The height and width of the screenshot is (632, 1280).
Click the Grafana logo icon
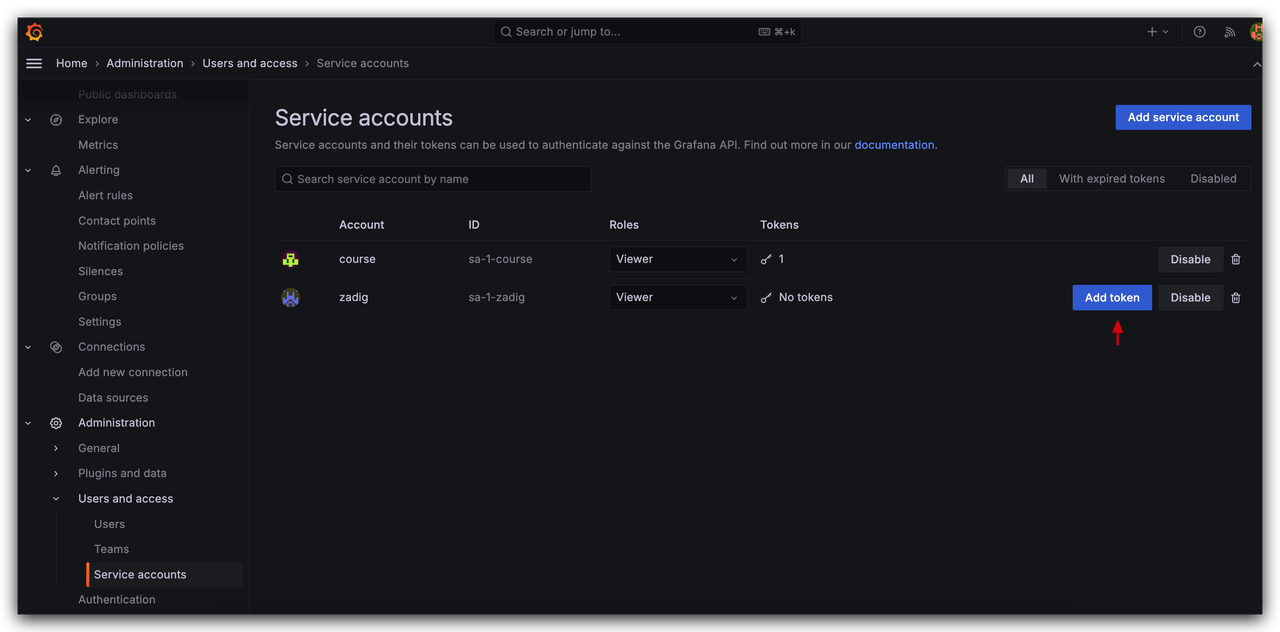click(34, 32)
